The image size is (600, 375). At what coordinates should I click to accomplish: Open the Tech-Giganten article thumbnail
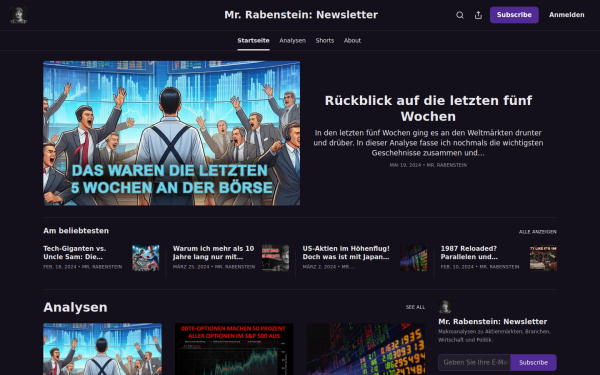pos(146,258)
